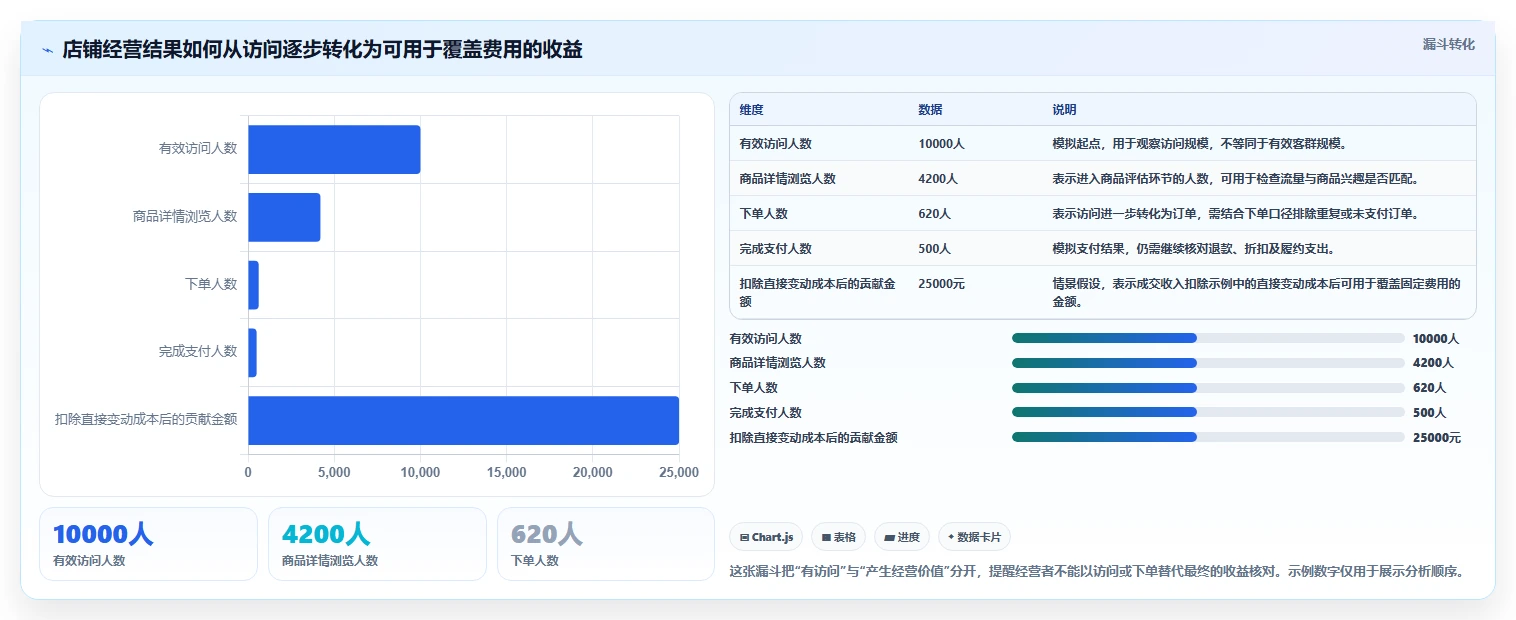This screenshot has width=1516, height=620.
Task: Click the 620人 table cell
Action: [x=935, y=214]
